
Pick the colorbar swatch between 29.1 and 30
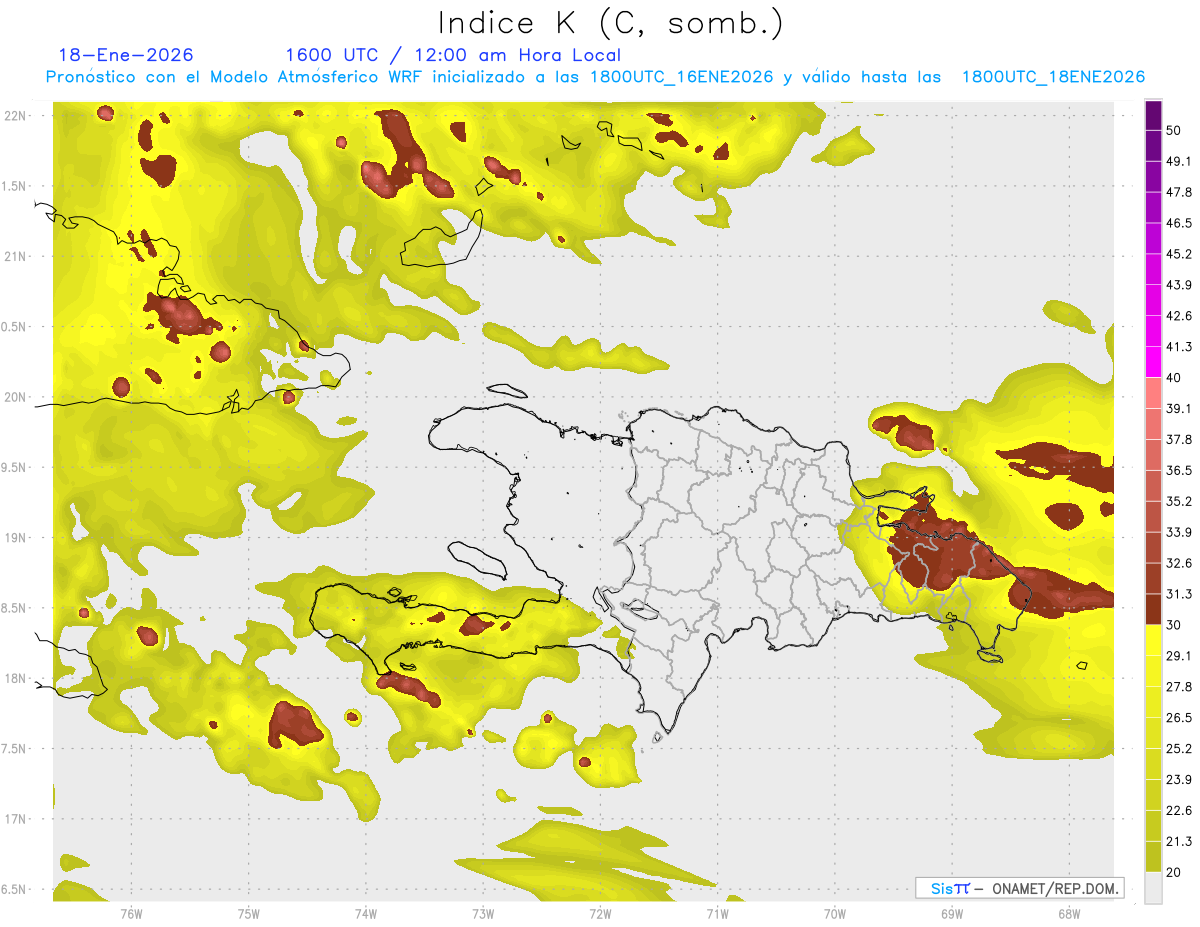(1154, 640)
